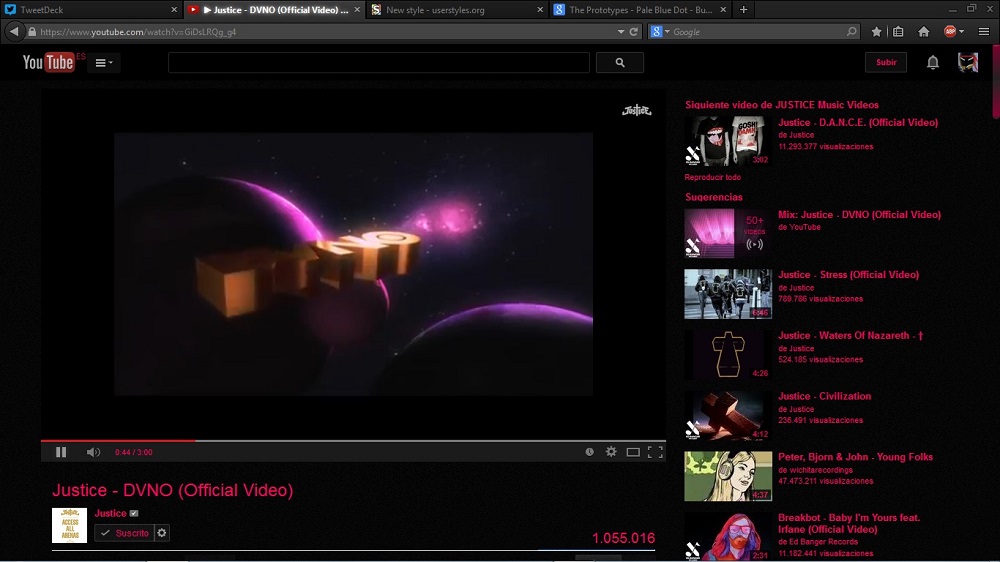1000x562 pixels.
Task: Click the Subir upload button
Action: point(886,62)
